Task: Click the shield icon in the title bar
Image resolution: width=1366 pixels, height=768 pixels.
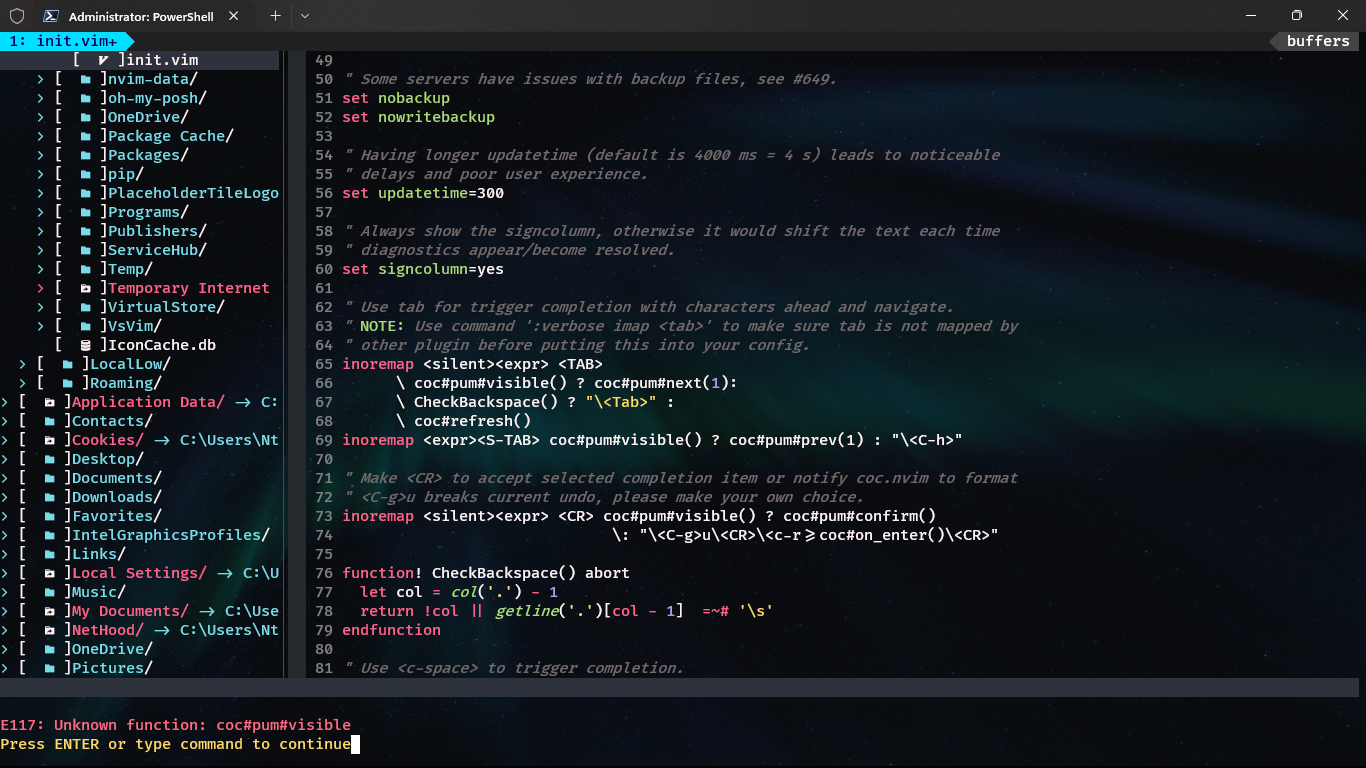Action: 16,16
